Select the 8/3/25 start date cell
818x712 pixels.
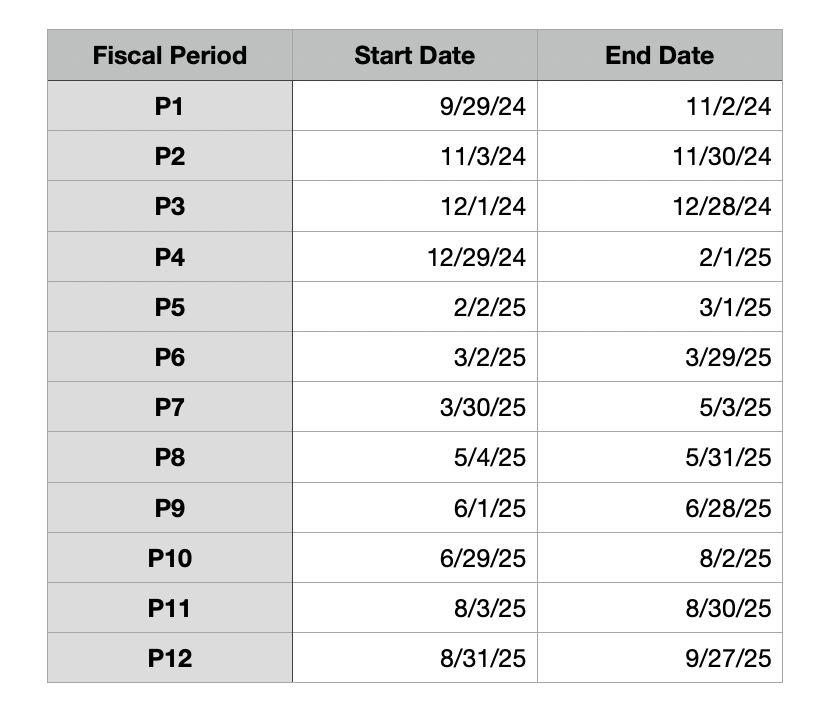(x=415, y=608)
